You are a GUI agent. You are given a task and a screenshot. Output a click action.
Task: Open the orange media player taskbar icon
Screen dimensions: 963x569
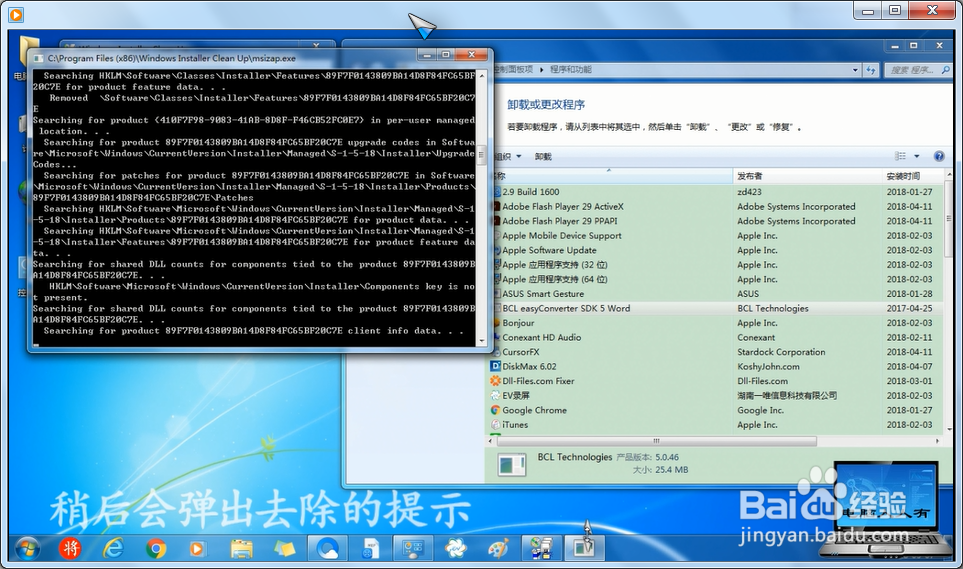[x=197, y=547]
